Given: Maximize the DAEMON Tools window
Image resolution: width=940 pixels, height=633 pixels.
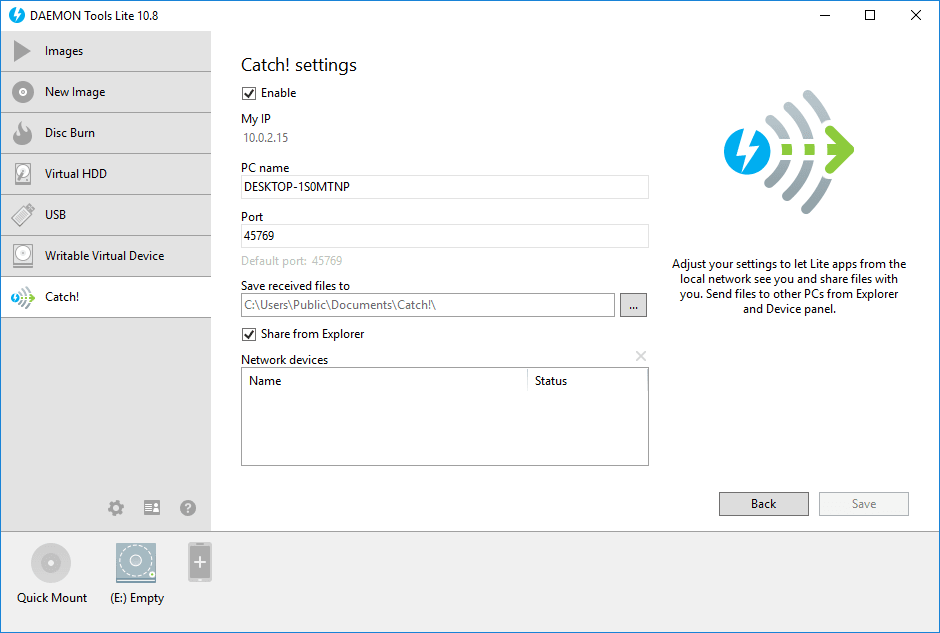Looking at the screenshot, I should 870,16.
